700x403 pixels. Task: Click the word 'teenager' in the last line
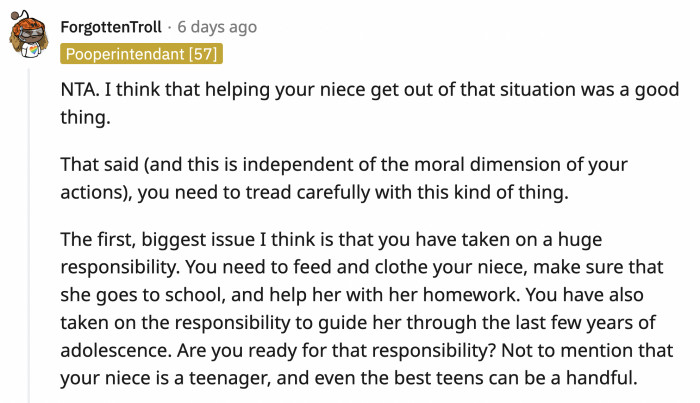click(x=229, y=379)
